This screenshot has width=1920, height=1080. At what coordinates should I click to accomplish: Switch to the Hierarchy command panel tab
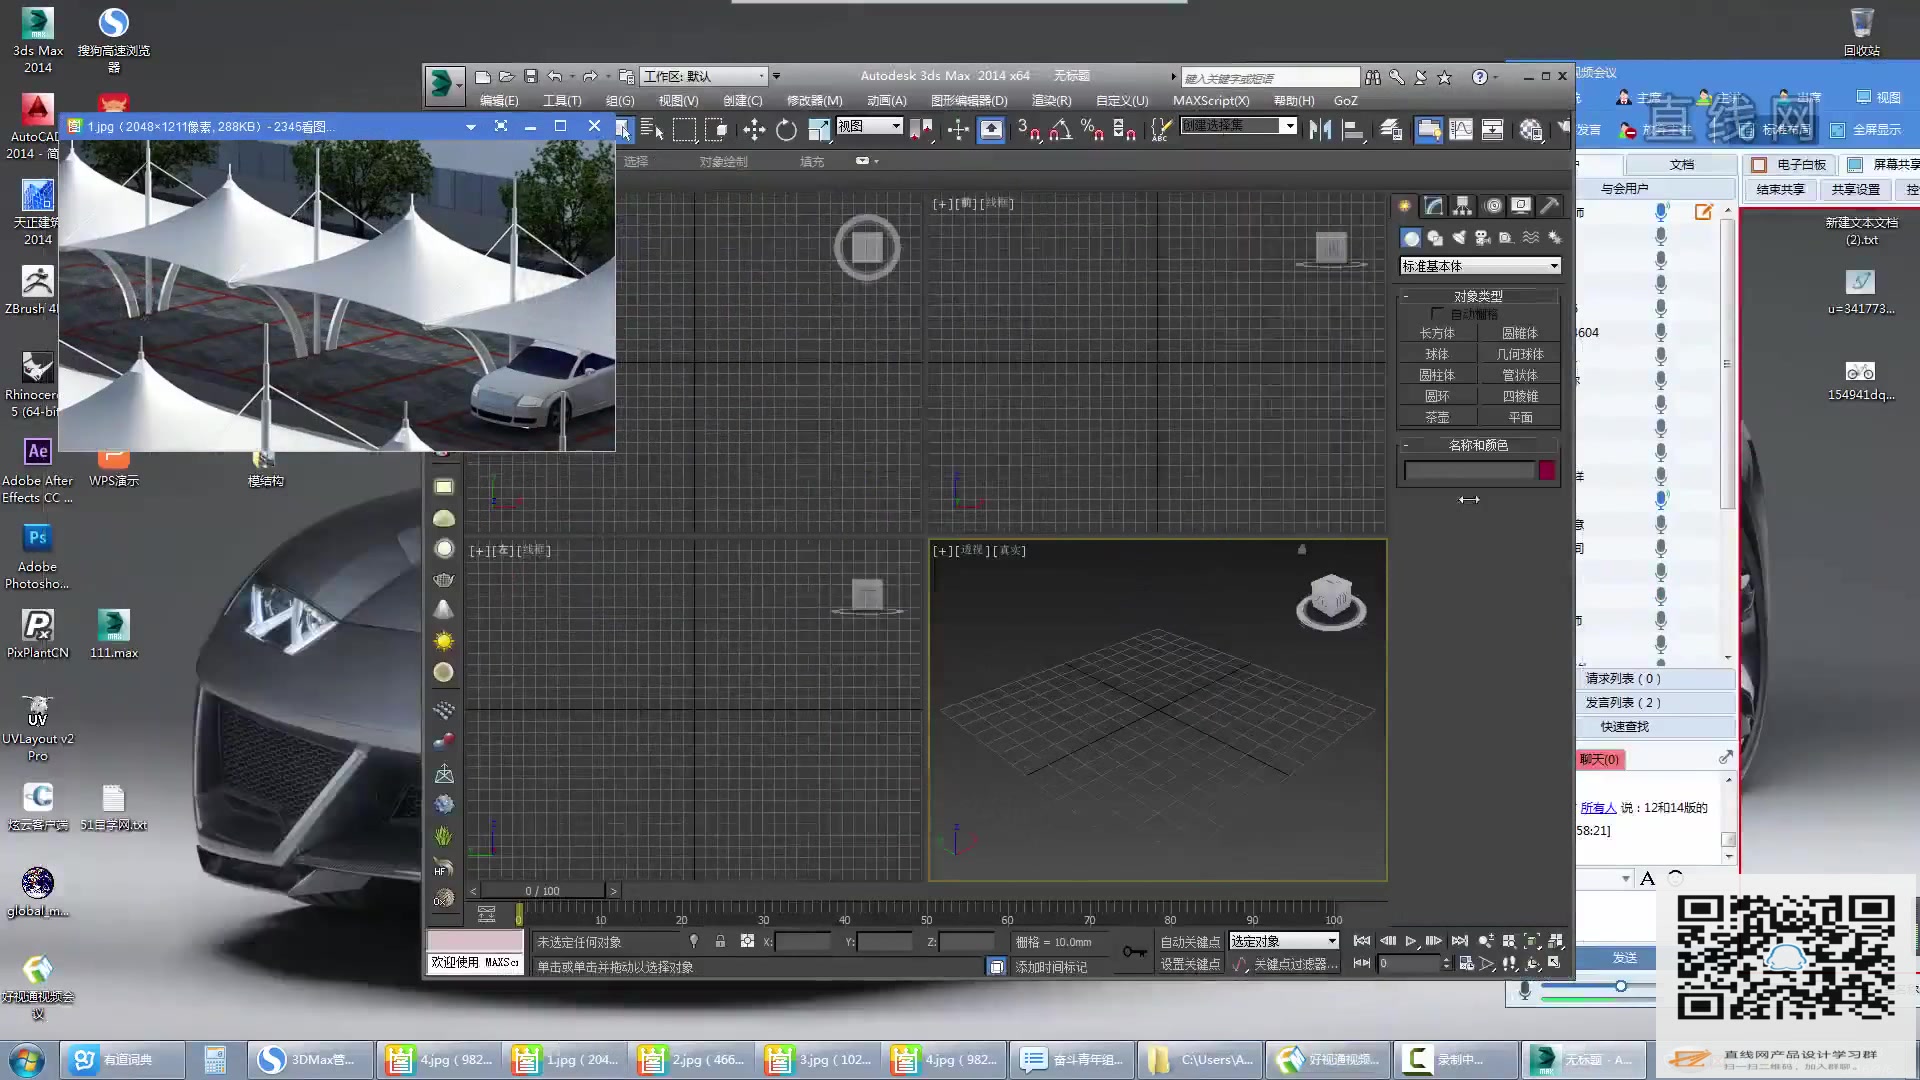pyautogui.click(x=1463, y=206)
